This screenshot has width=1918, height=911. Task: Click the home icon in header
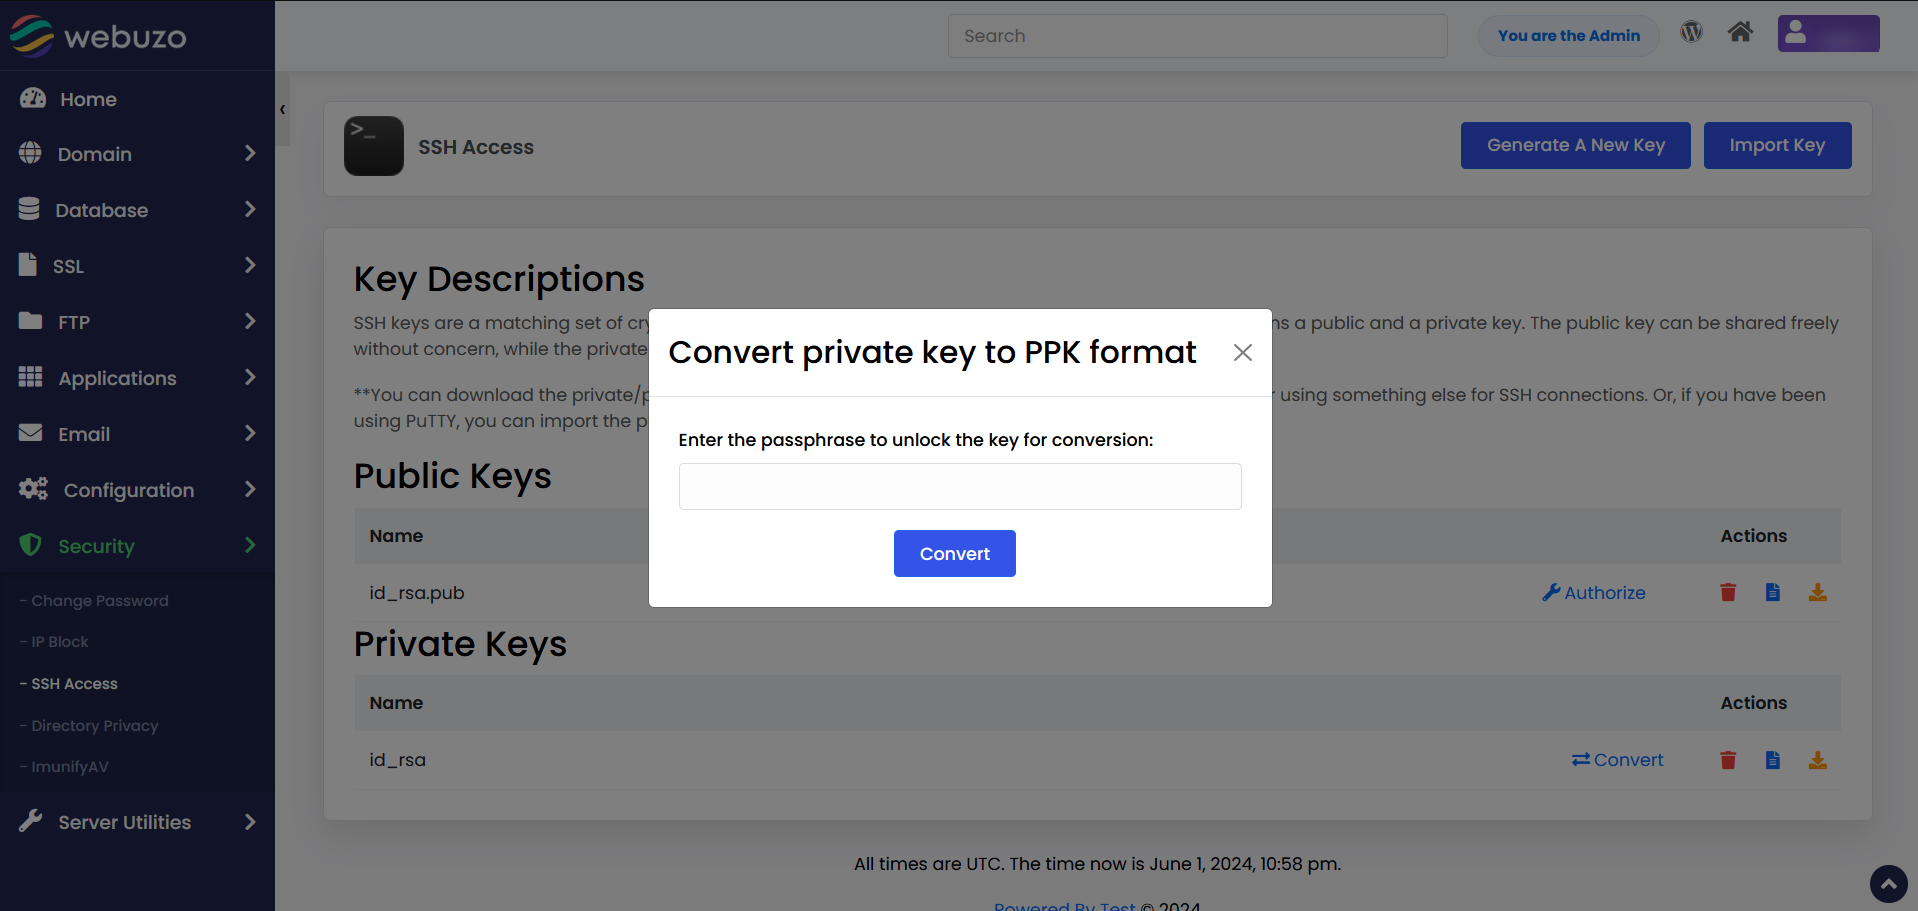click(x=1740, y=32)
